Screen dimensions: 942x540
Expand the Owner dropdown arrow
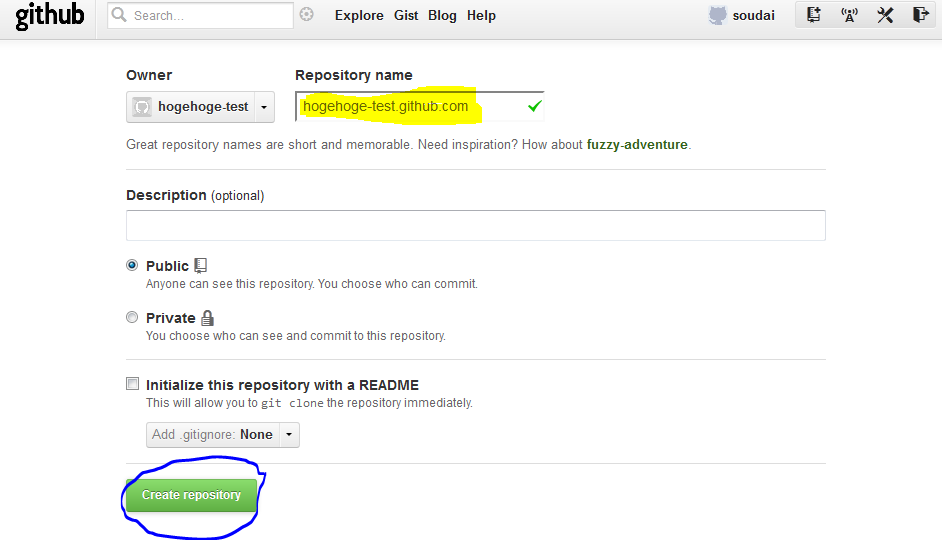[264, 107]
